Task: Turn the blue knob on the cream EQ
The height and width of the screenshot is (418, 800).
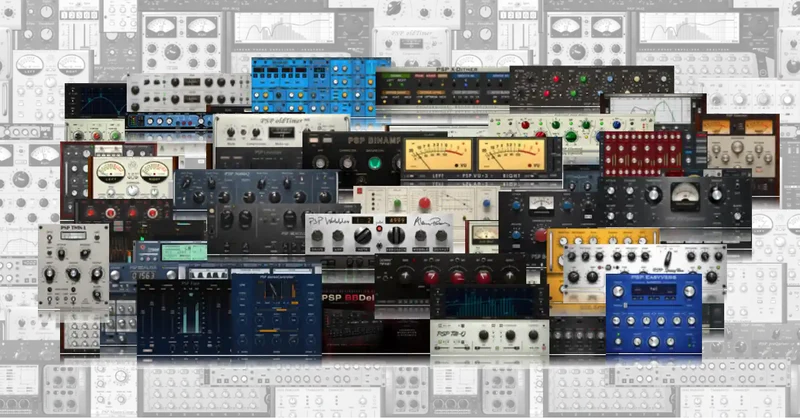Action: [616, 126]
